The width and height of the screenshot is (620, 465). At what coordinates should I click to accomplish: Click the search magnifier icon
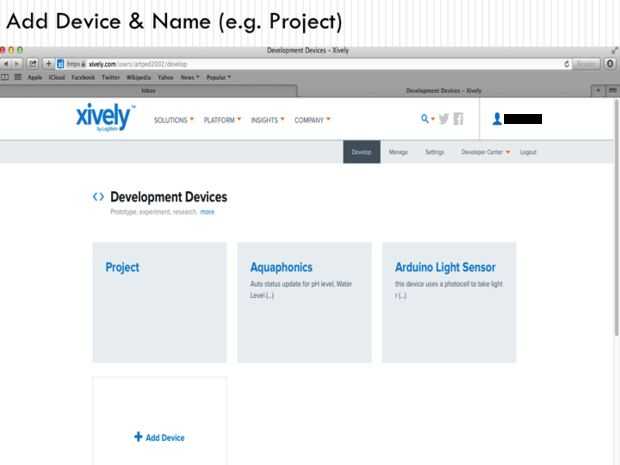point(425,119)
